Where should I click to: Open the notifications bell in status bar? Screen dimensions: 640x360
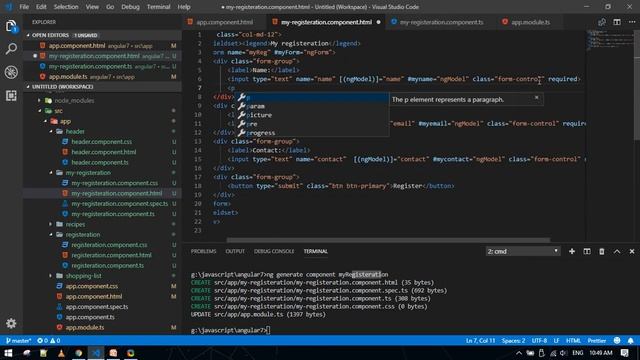coord(631,340)
